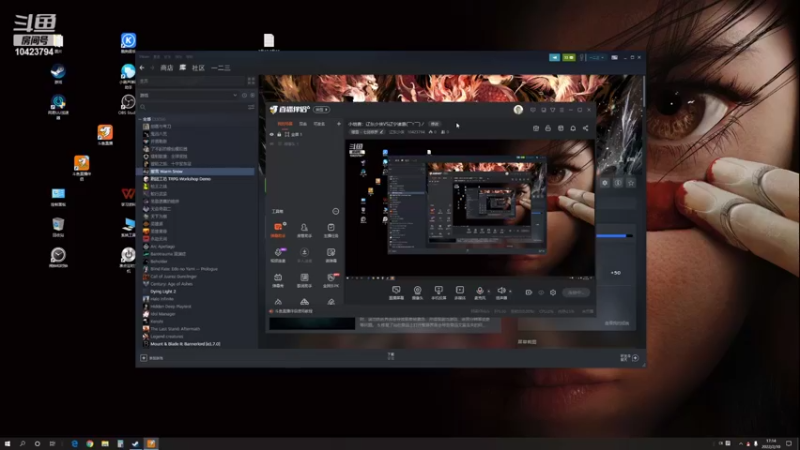Viewport: 800px width, 450px height.
Task: Open the 一二三 profile tab in Steam
Action: point(220,68)
